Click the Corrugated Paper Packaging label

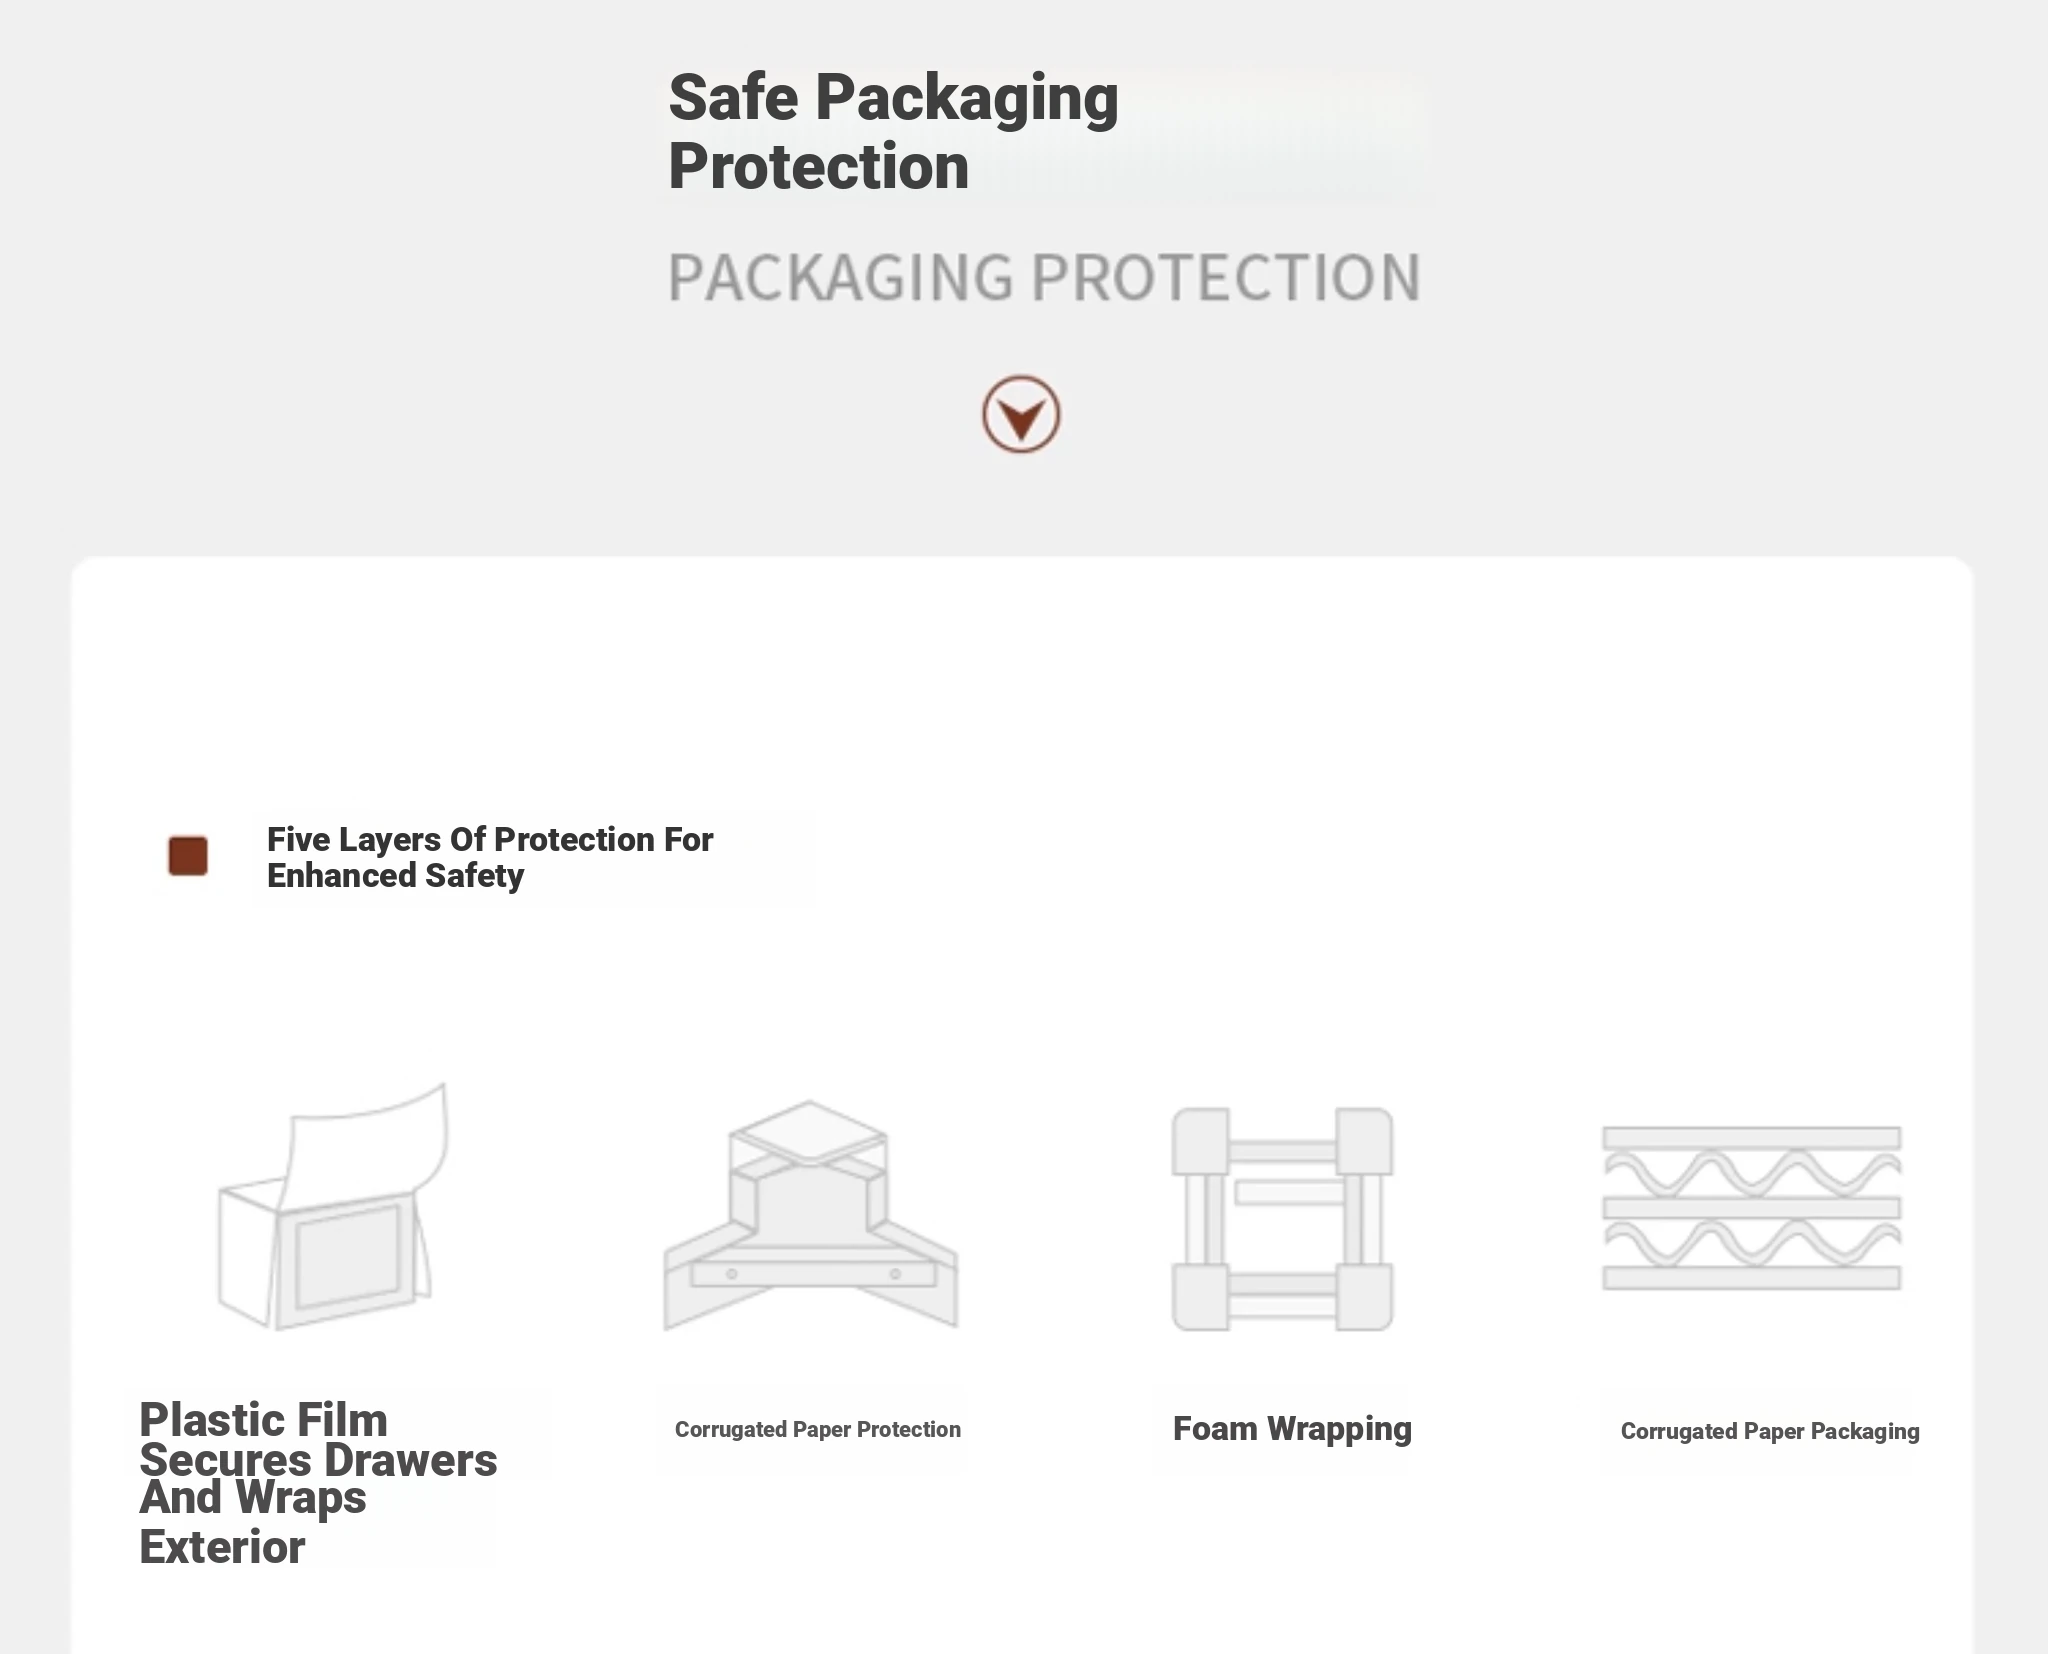[1769, 1431]
